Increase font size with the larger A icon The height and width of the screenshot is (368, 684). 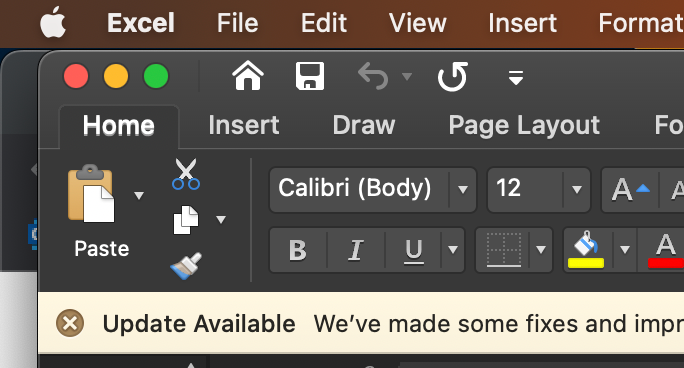click(630, 190)
